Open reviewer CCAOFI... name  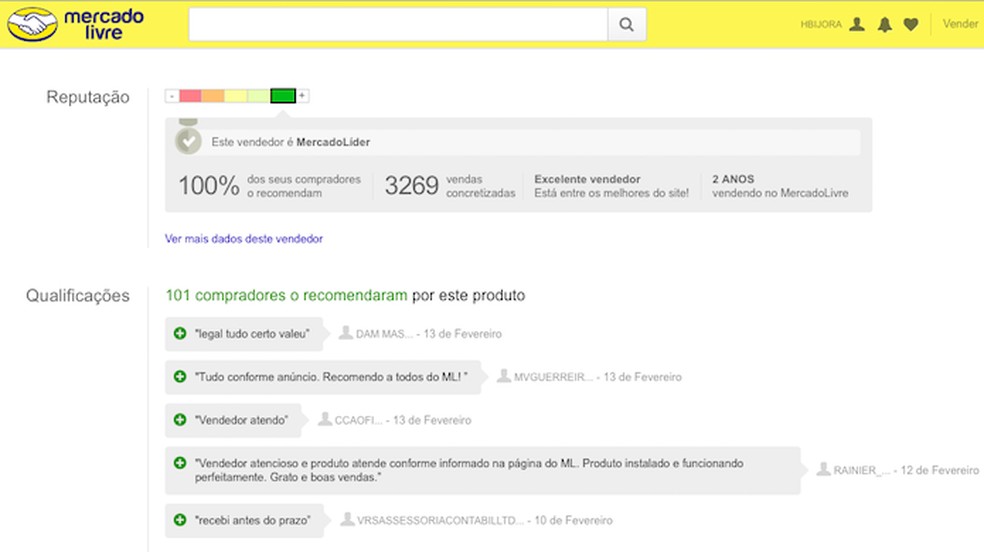point(358,420)
